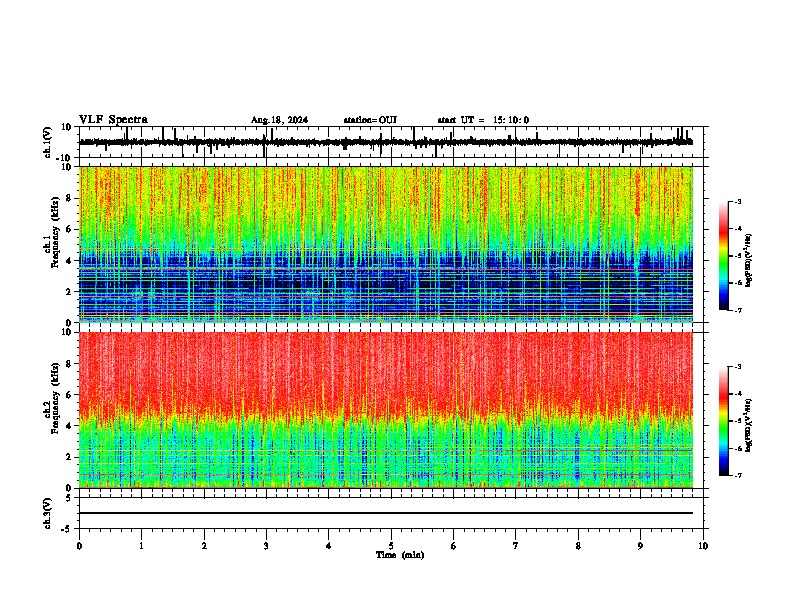This screenshot has width=792, height=612.
Task: Select the "Time (min)" axis title
Action: (x=400, y=555)
